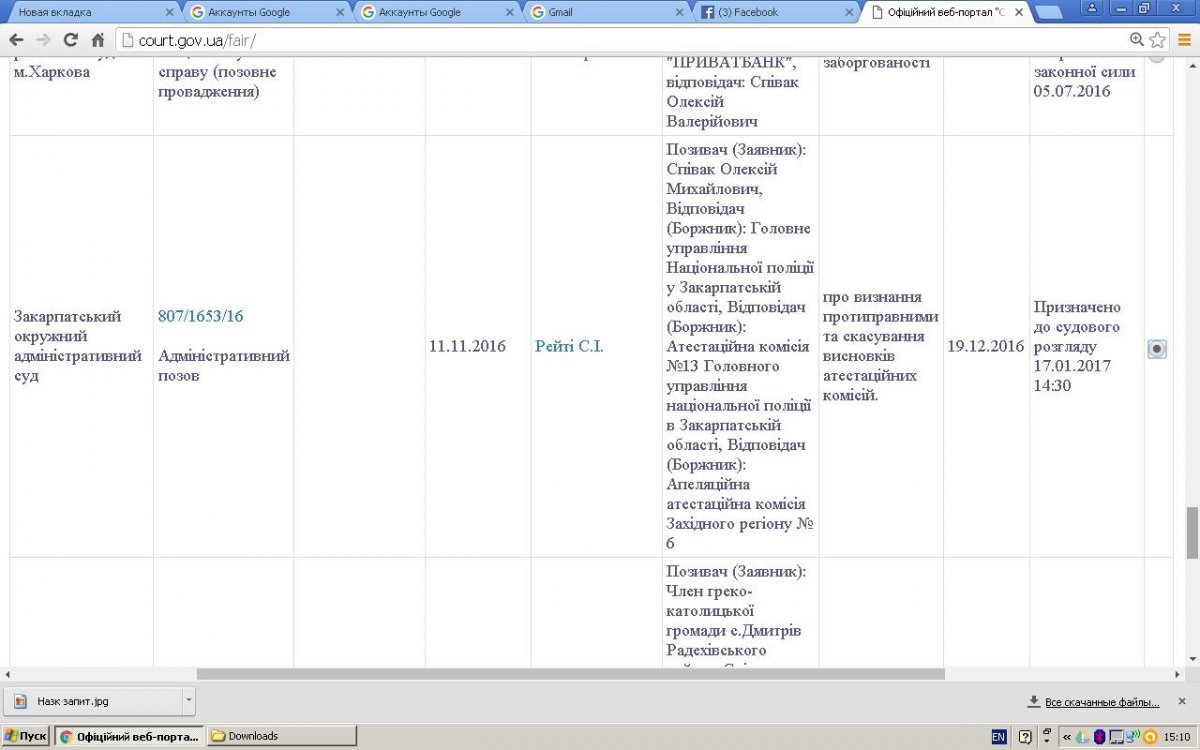
Task: Close the downloads bar
Action: coord(1182,701)
